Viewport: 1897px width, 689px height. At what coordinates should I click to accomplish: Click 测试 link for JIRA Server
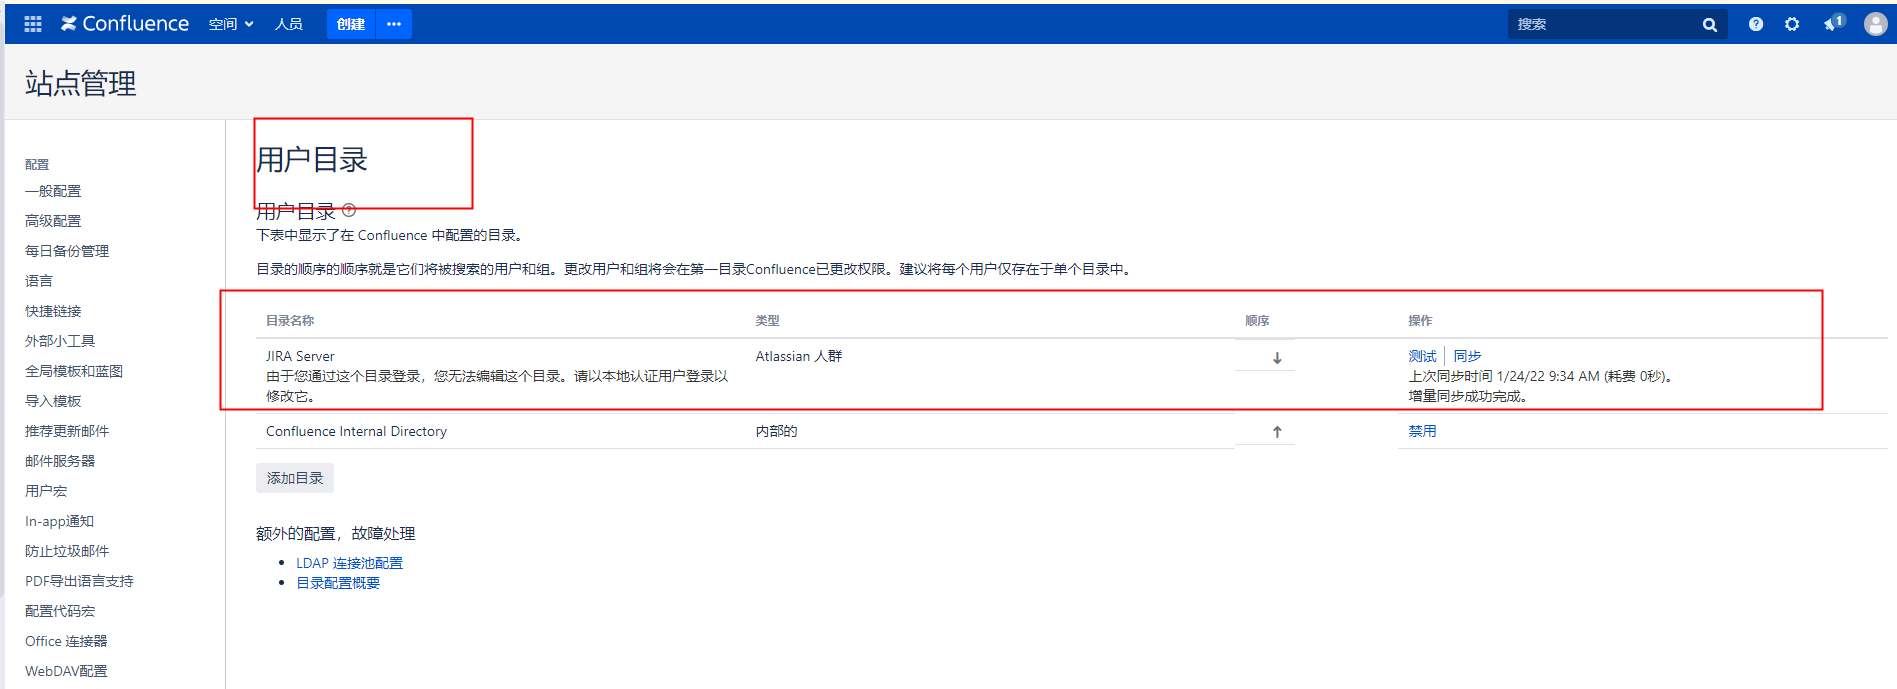click(1422, 356)
